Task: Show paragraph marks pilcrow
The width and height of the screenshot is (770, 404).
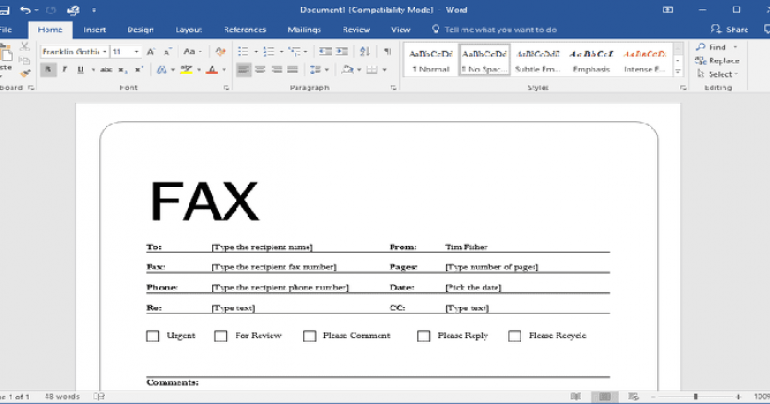Action: click(x=387, y=52)
